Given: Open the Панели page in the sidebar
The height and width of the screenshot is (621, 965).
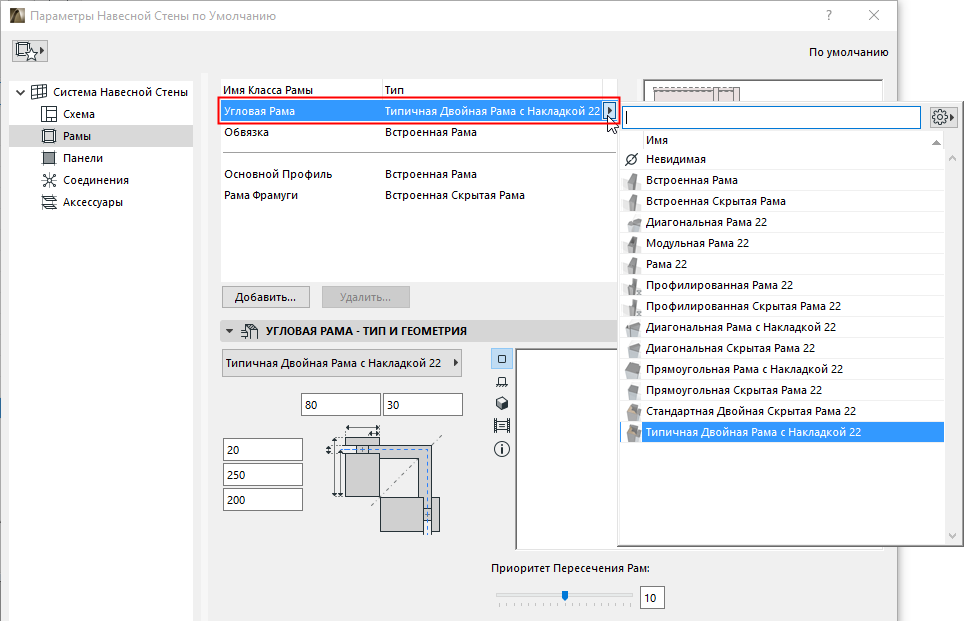Looking at the screenshot, I should tap(83, 158).
